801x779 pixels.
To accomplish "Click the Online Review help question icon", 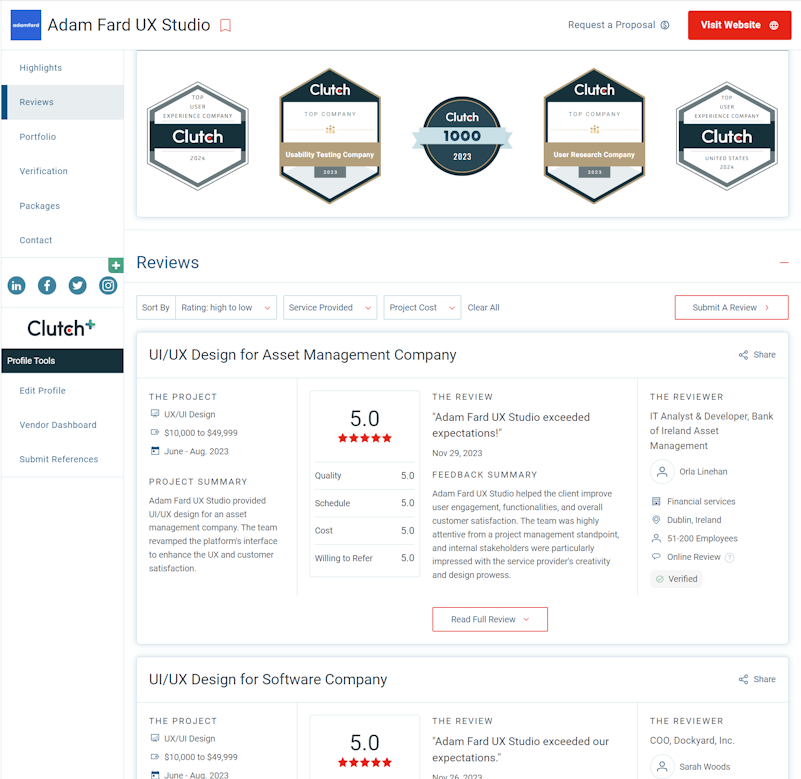I will tap(729, 558).
